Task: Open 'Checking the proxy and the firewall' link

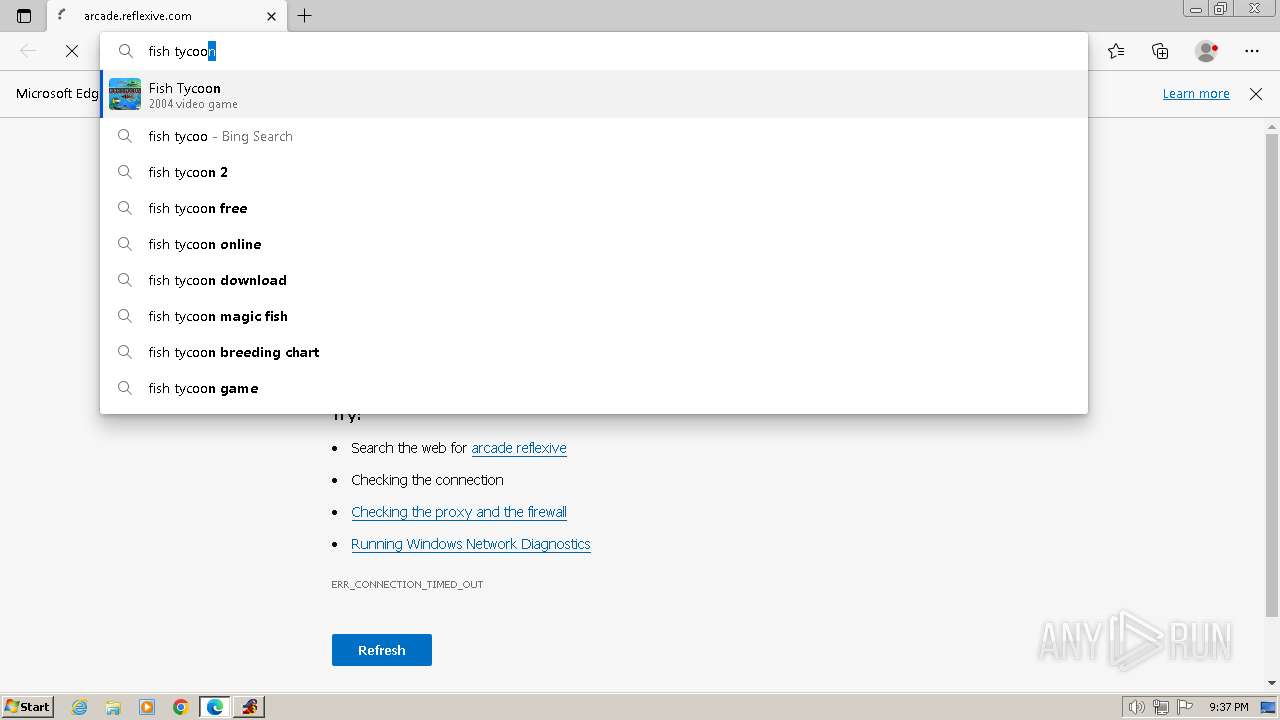Action: [459, 512]
